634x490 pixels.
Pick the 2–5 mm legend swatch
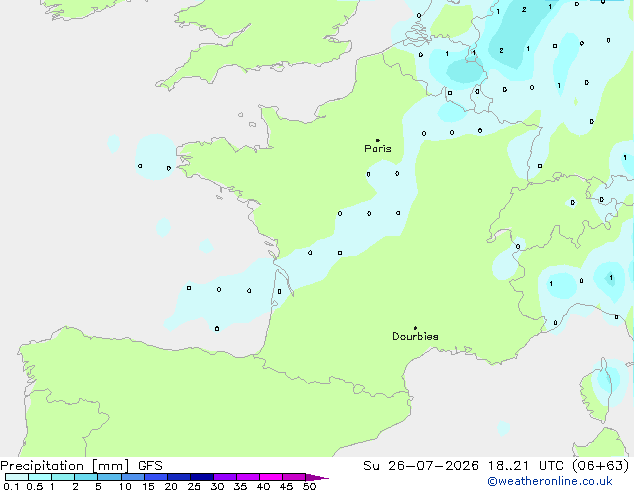(x=86, y=477)
